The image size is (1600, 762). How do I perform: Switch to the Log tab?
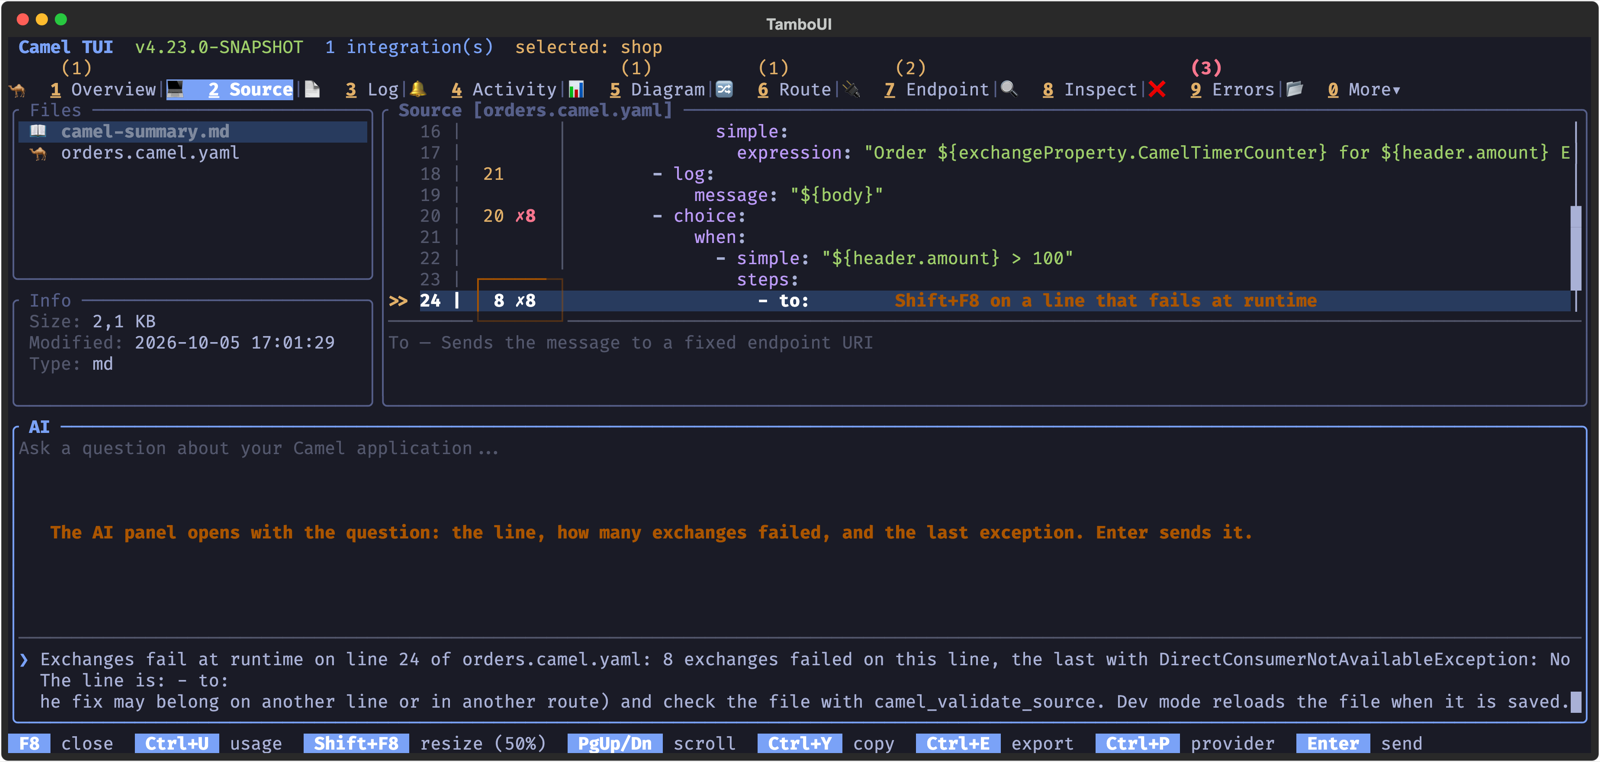pos(372,90)
